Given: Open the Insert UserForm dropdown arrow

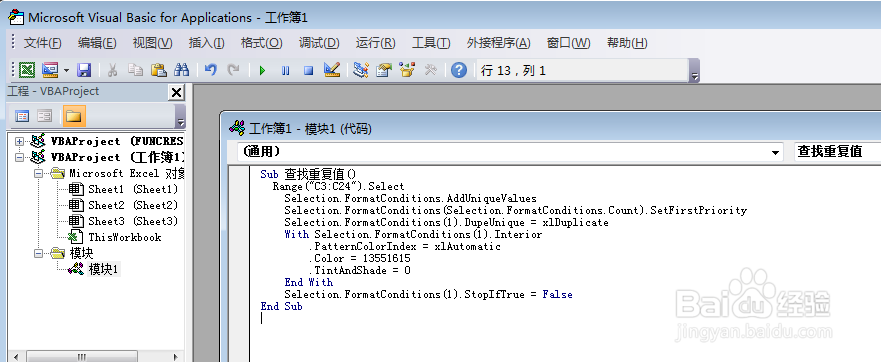Looking at the screenshot, I should [x=66, y=70].
